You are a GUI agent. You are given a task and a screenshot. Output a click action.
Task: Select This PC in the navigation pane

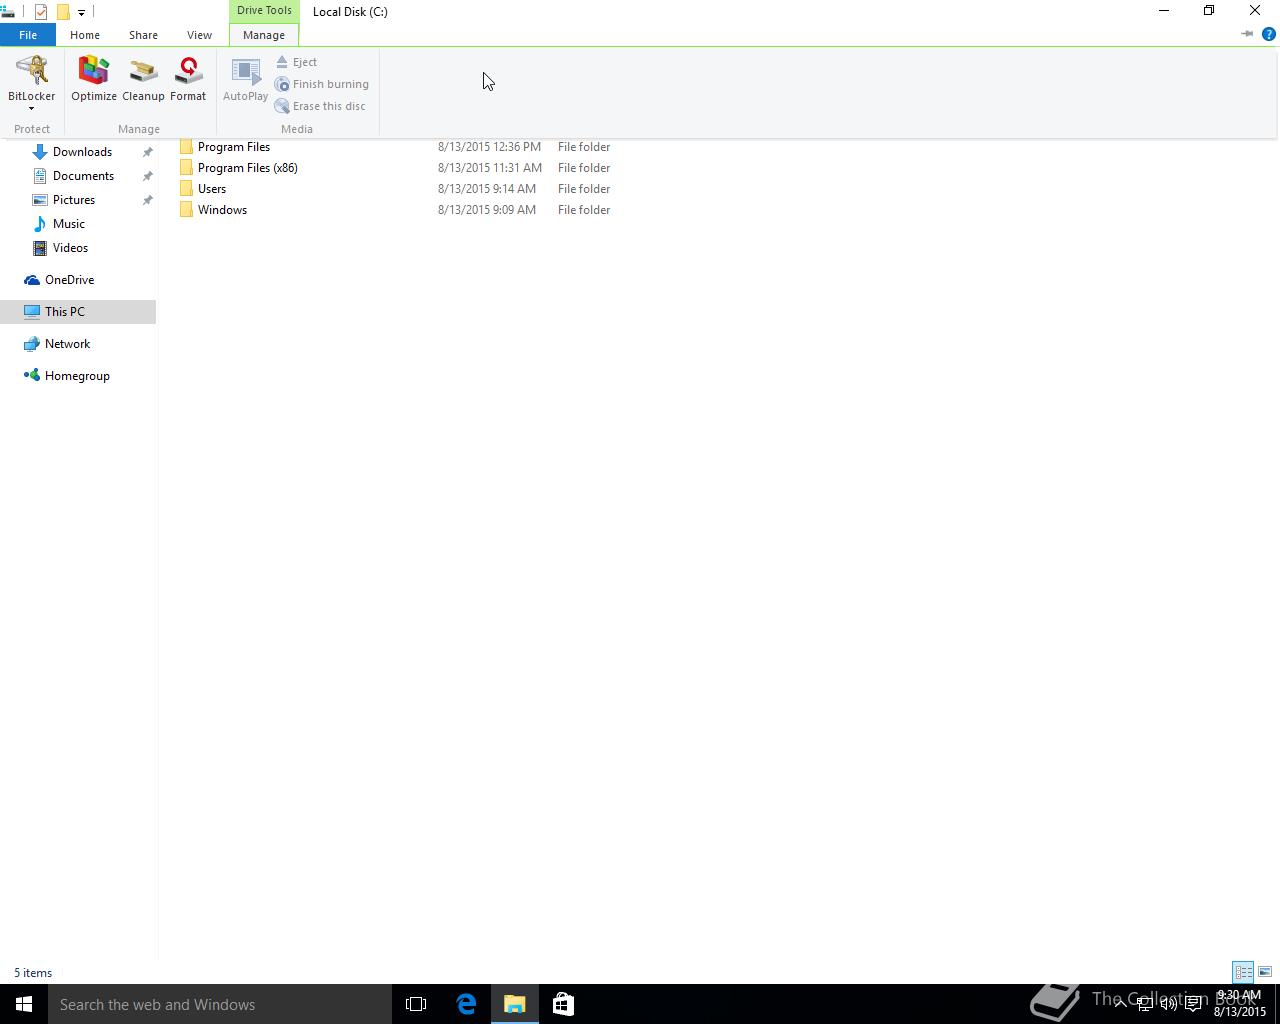tap(65, 312)
